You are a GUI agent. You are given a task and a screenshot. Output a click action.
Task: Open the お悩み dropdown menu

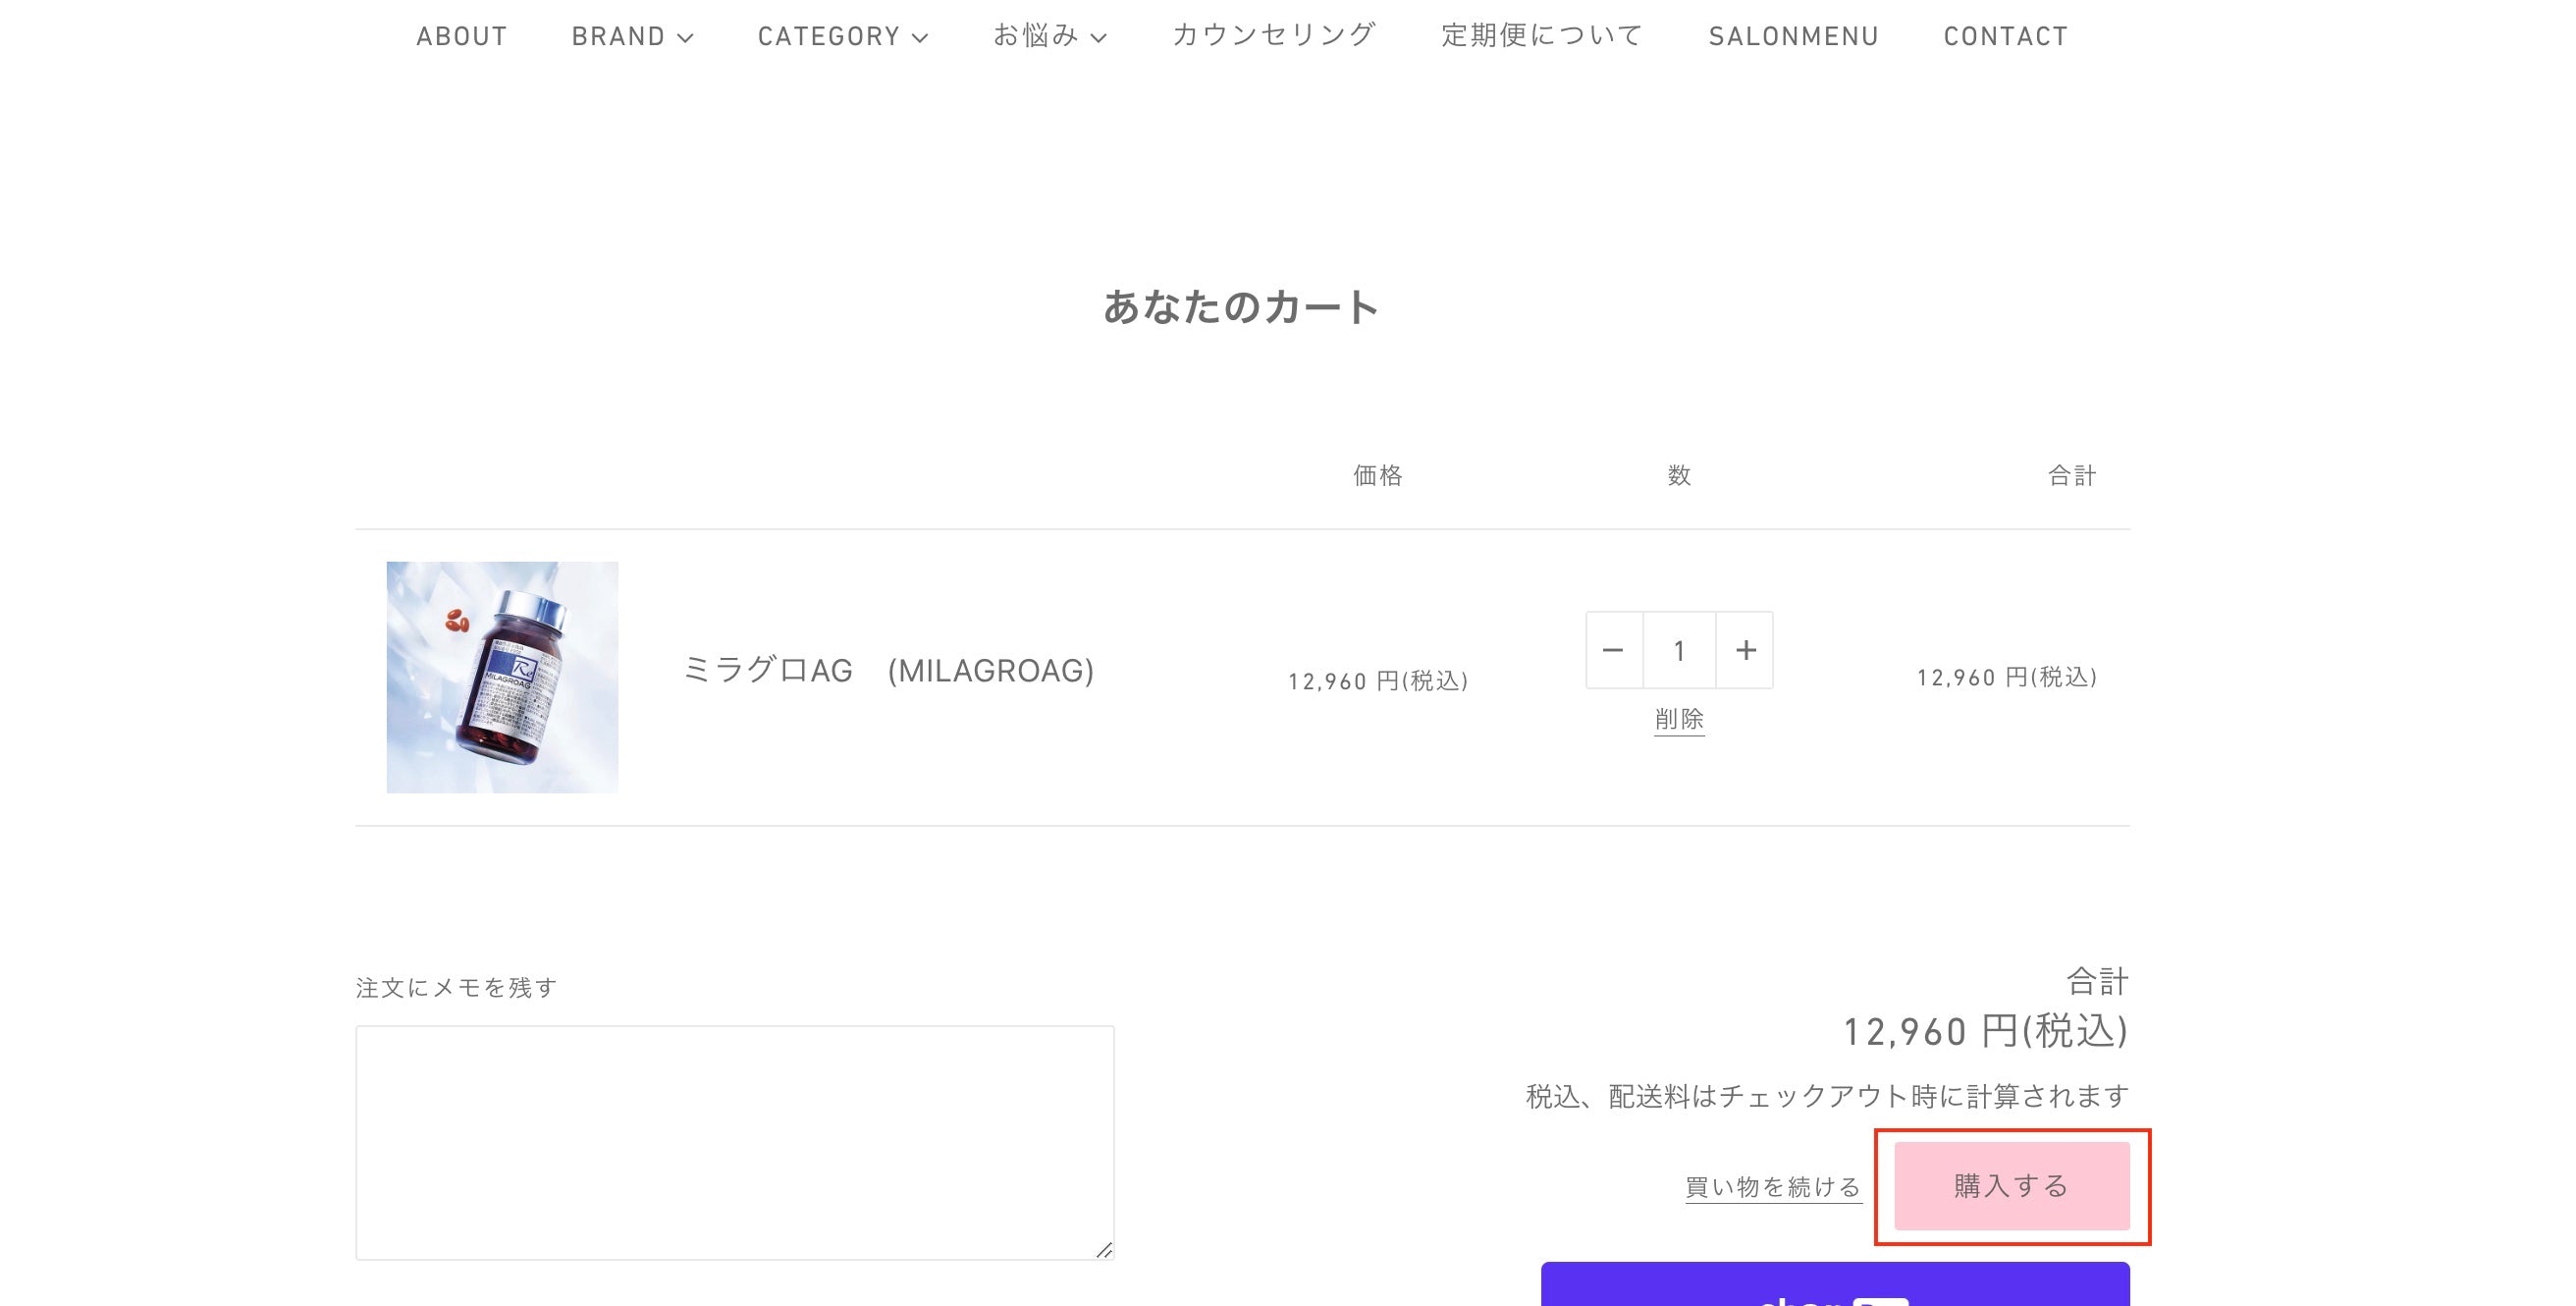(x=1049, y=36)
